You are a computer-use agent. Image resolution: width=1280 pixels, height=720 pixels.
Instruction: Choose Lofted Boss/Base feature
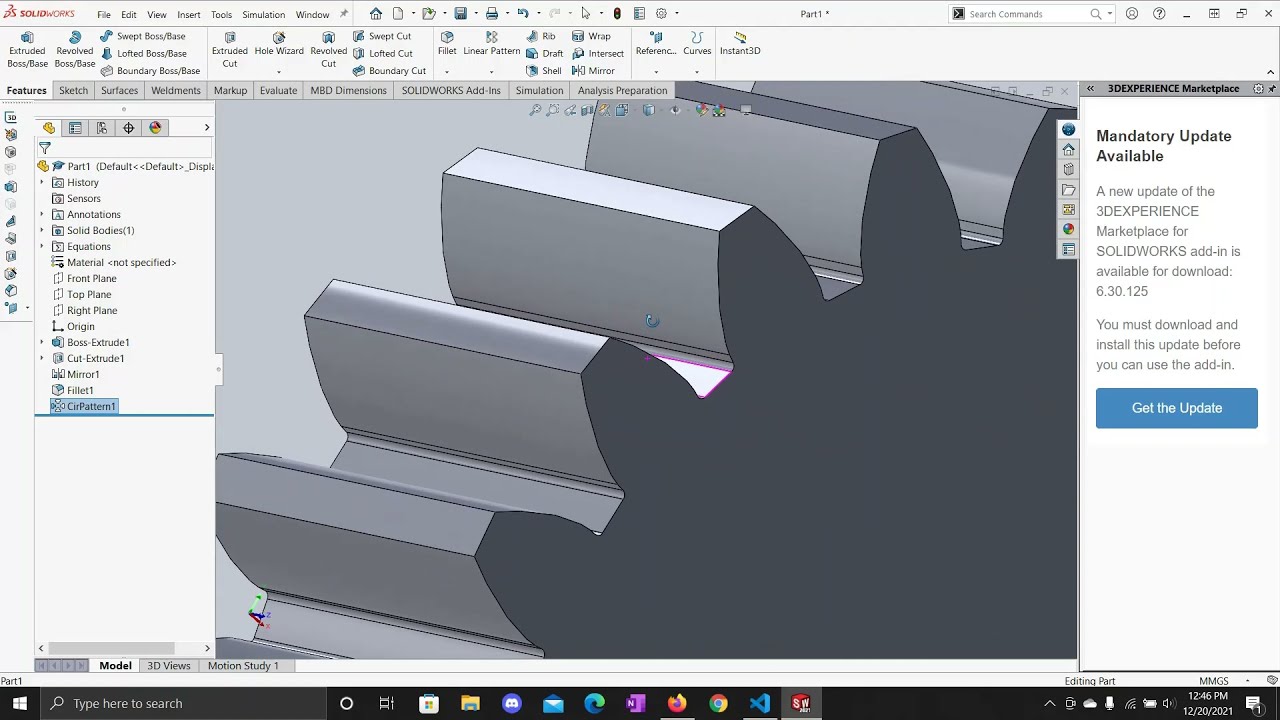click(143, 53)
